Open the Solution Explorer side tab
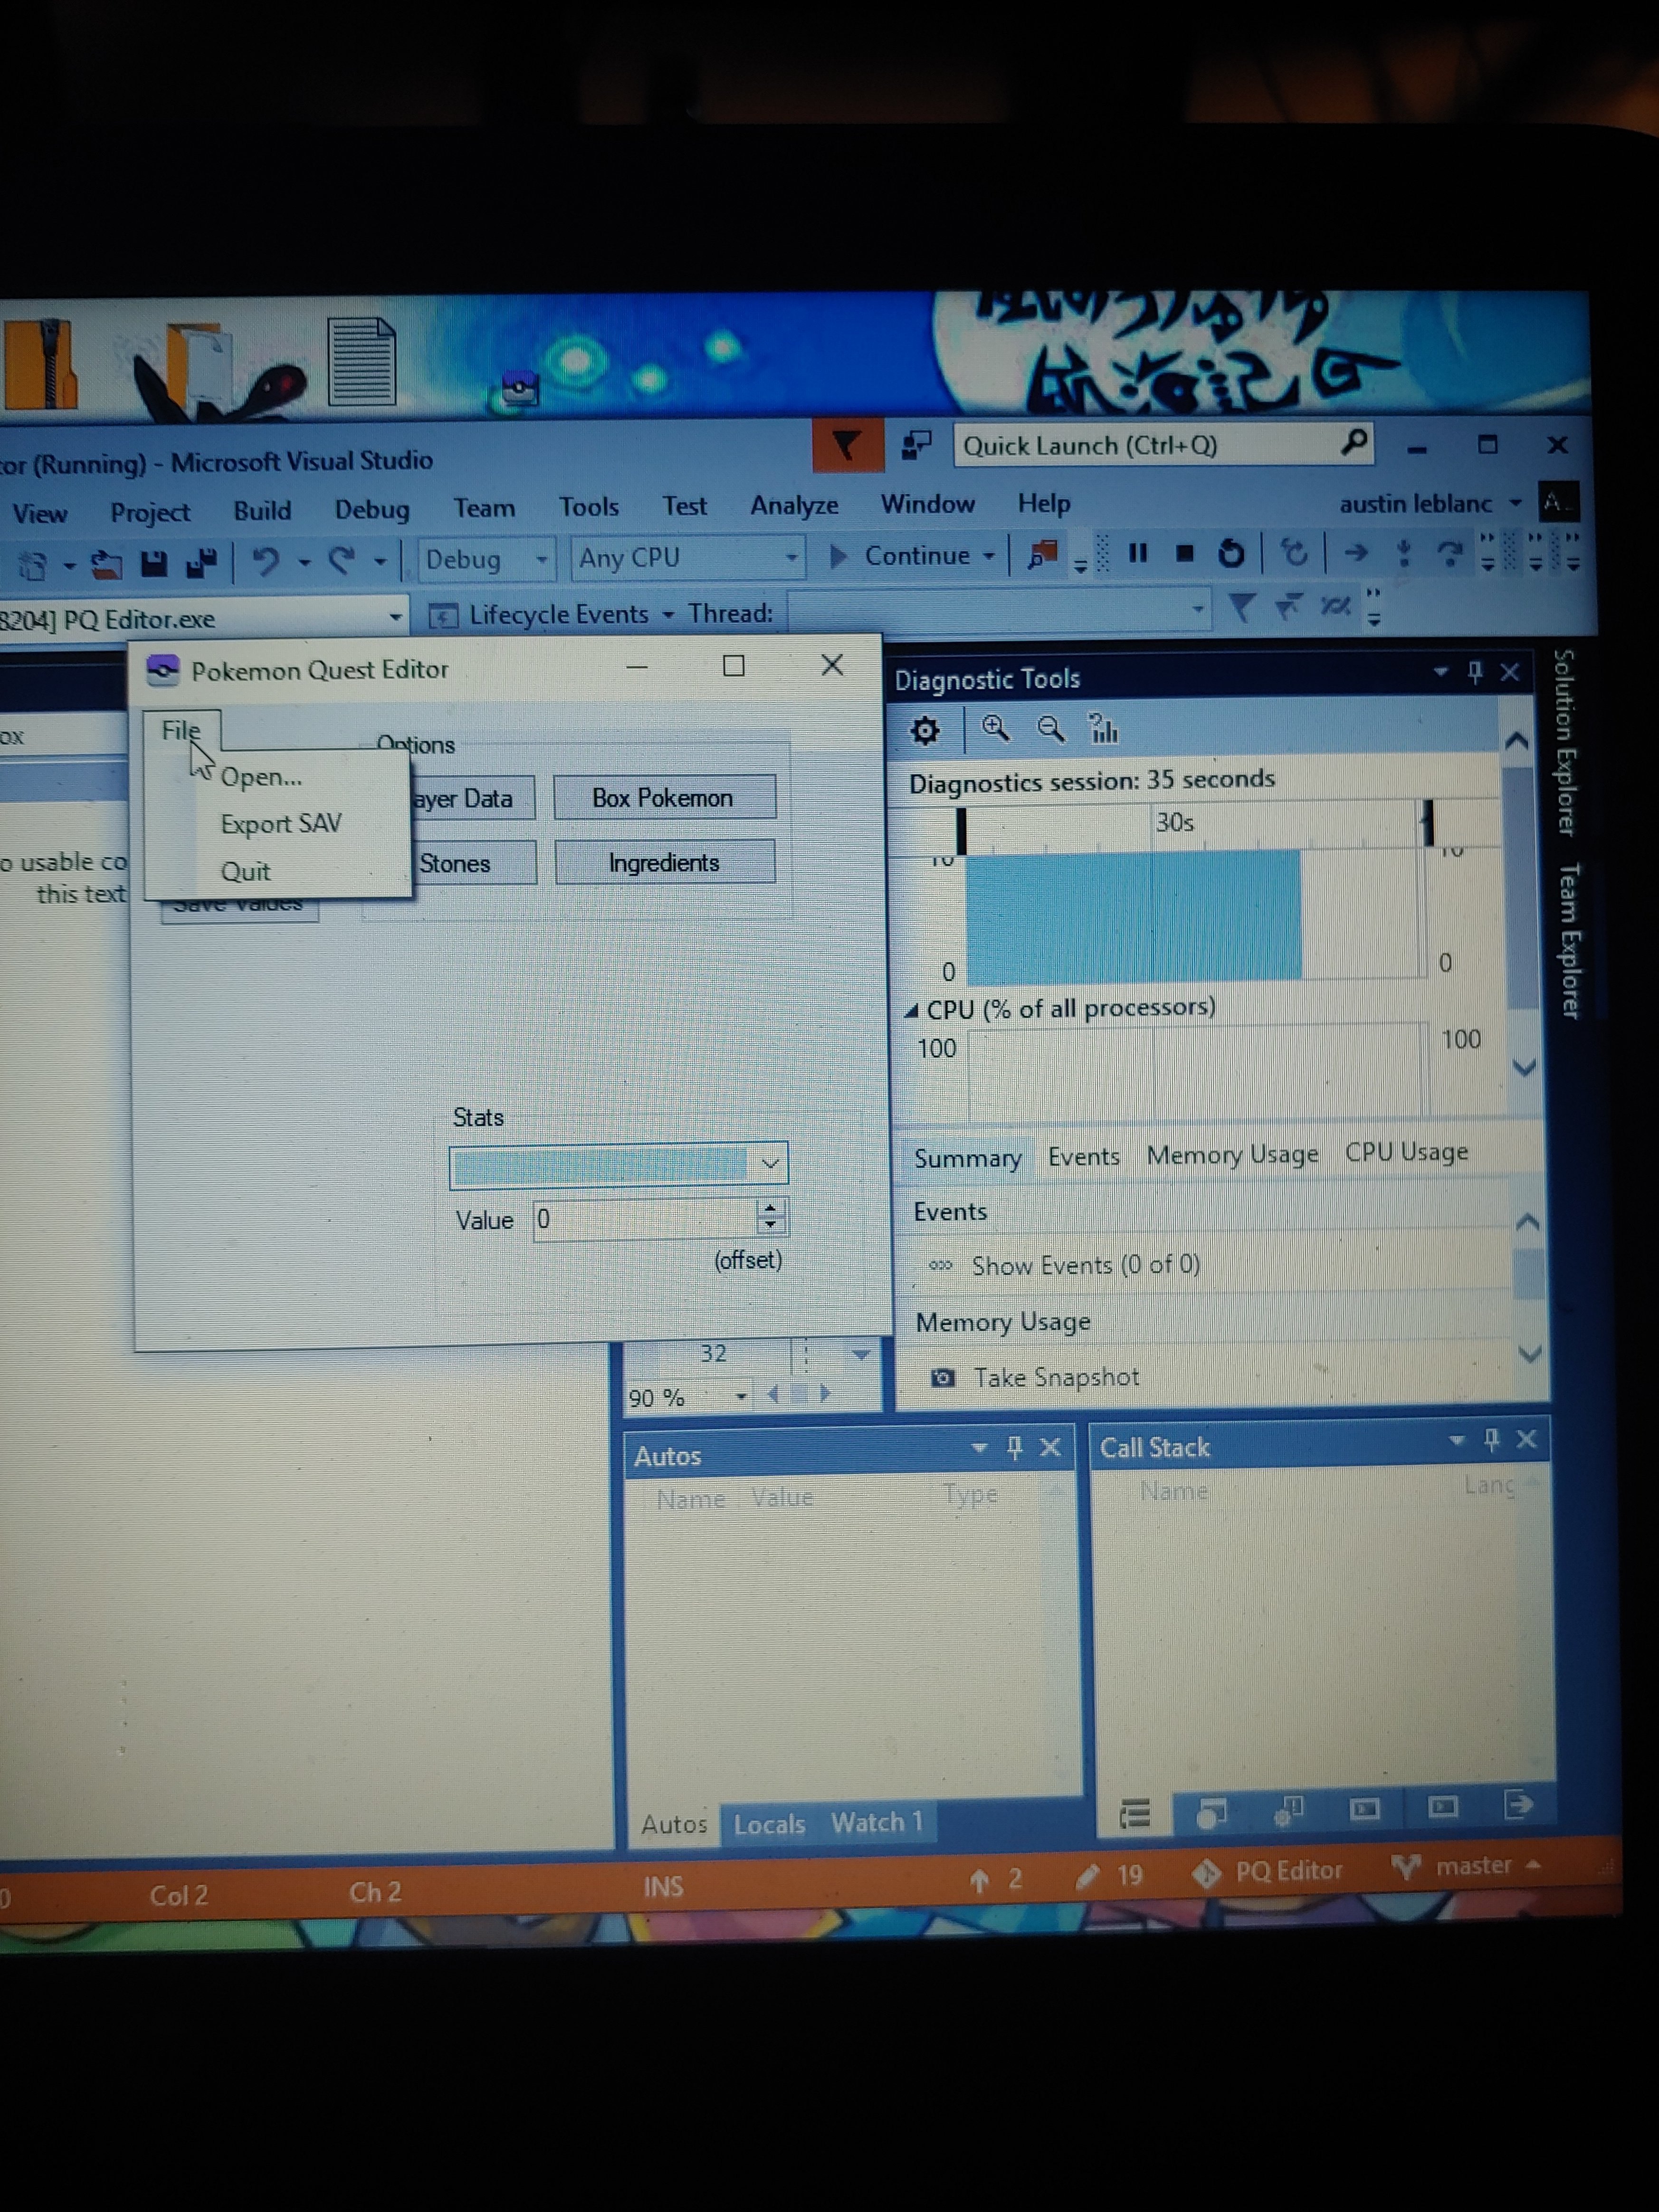Viewport: 1659px width, 2212px height. pyautogui.click(x=1565, y=742)
